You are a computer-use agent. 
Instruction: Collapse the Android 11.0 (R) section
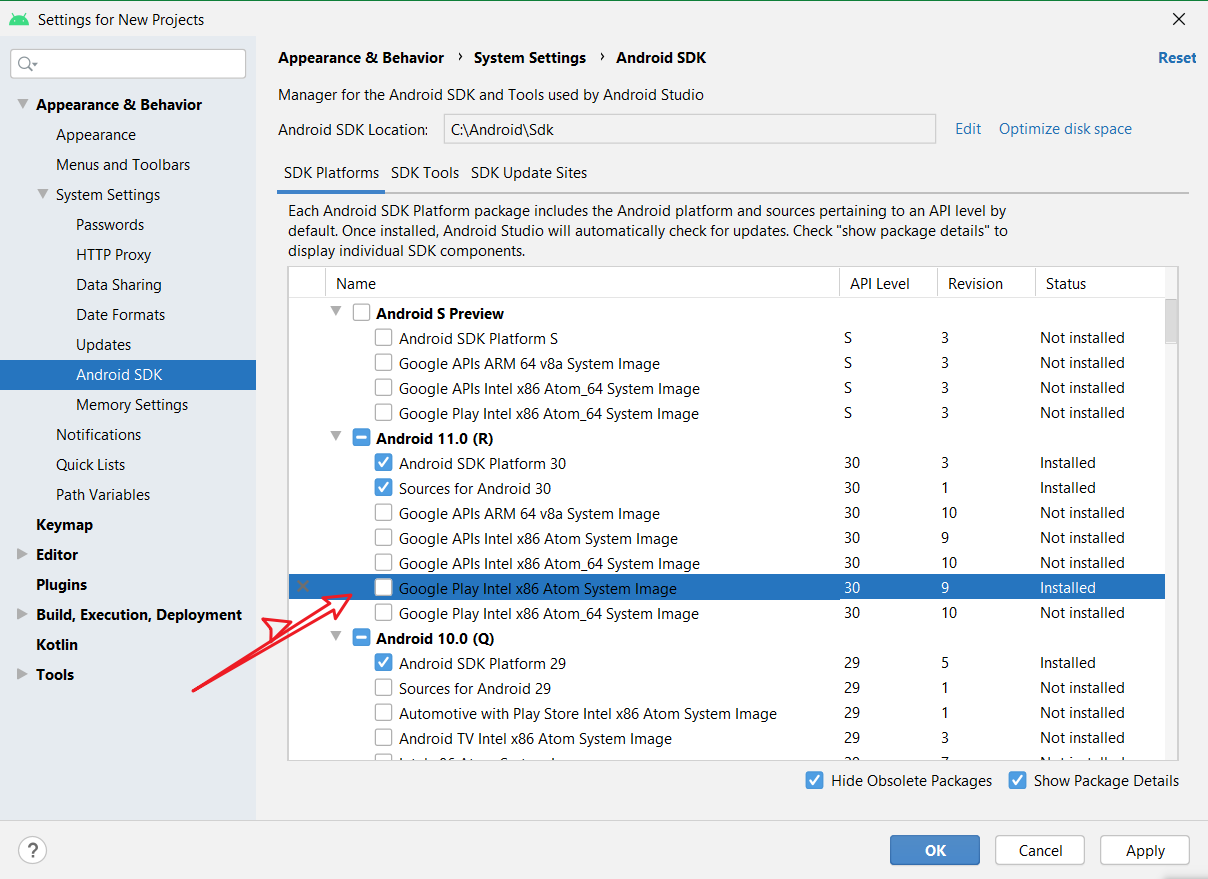[x=335, y=438]
